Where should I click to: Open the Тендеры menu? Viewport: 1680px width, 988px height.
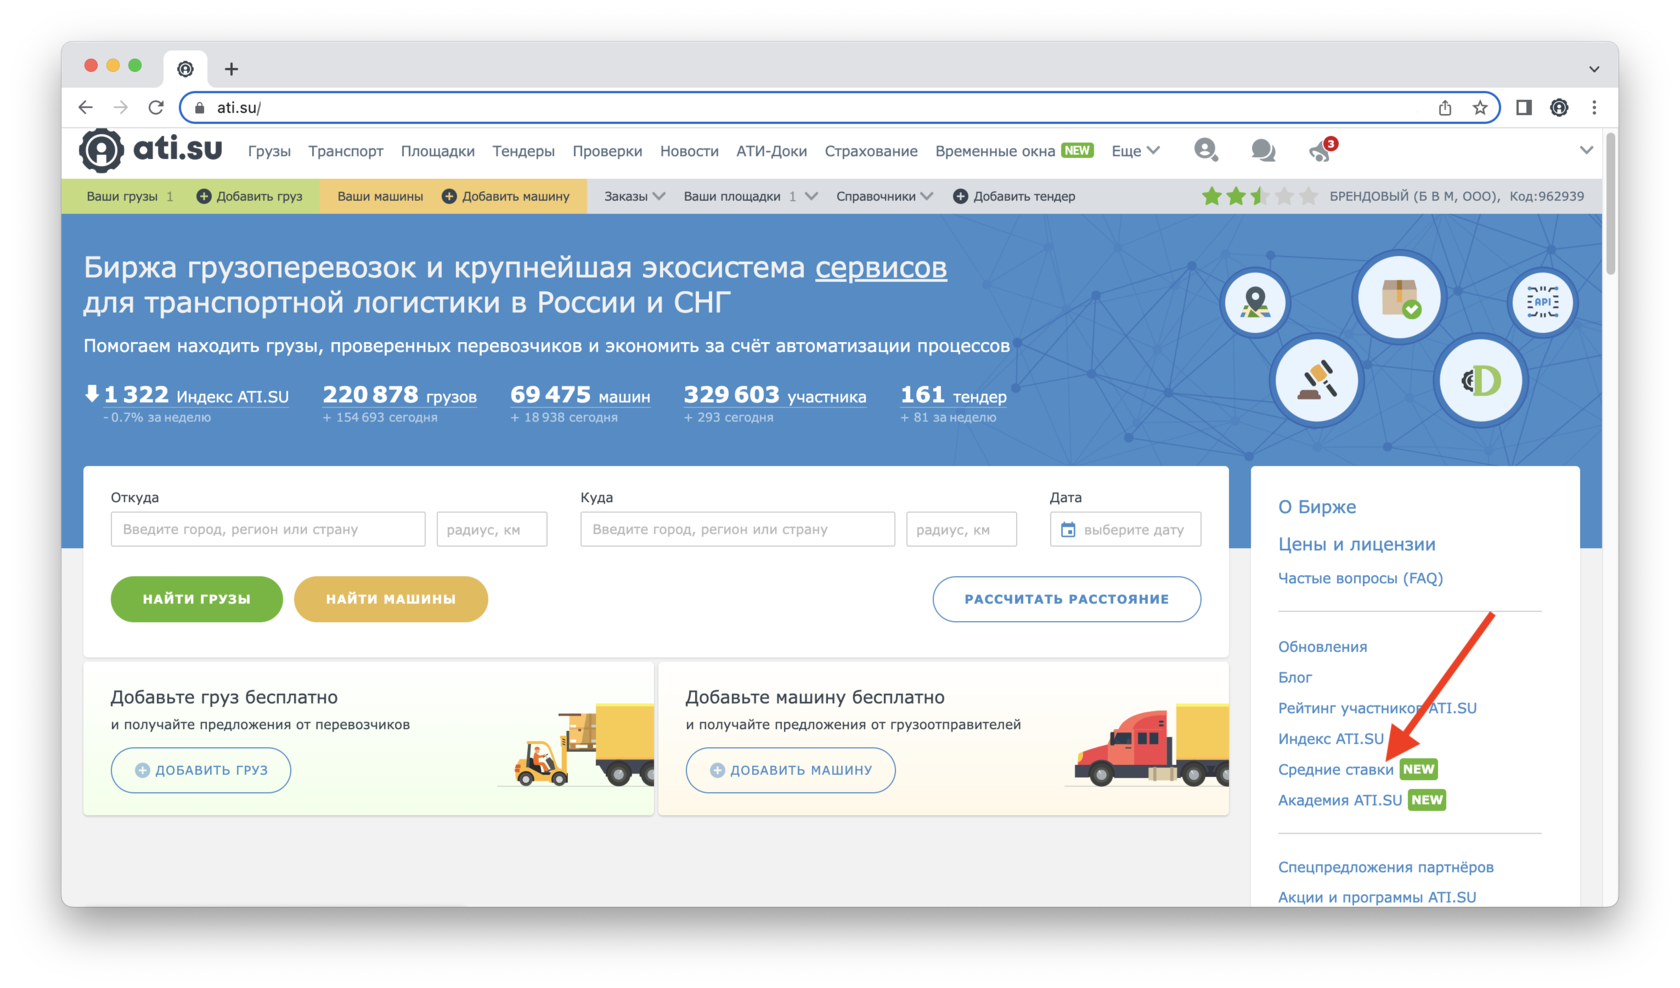[523, 151]
